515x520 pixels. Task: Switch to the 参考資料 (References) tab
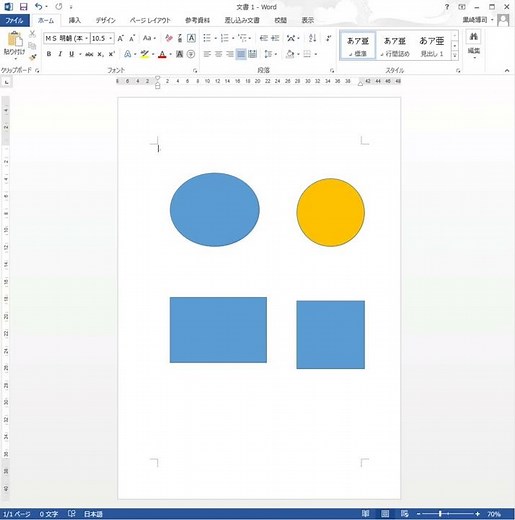pyautogui.click(x=197, y=20)
